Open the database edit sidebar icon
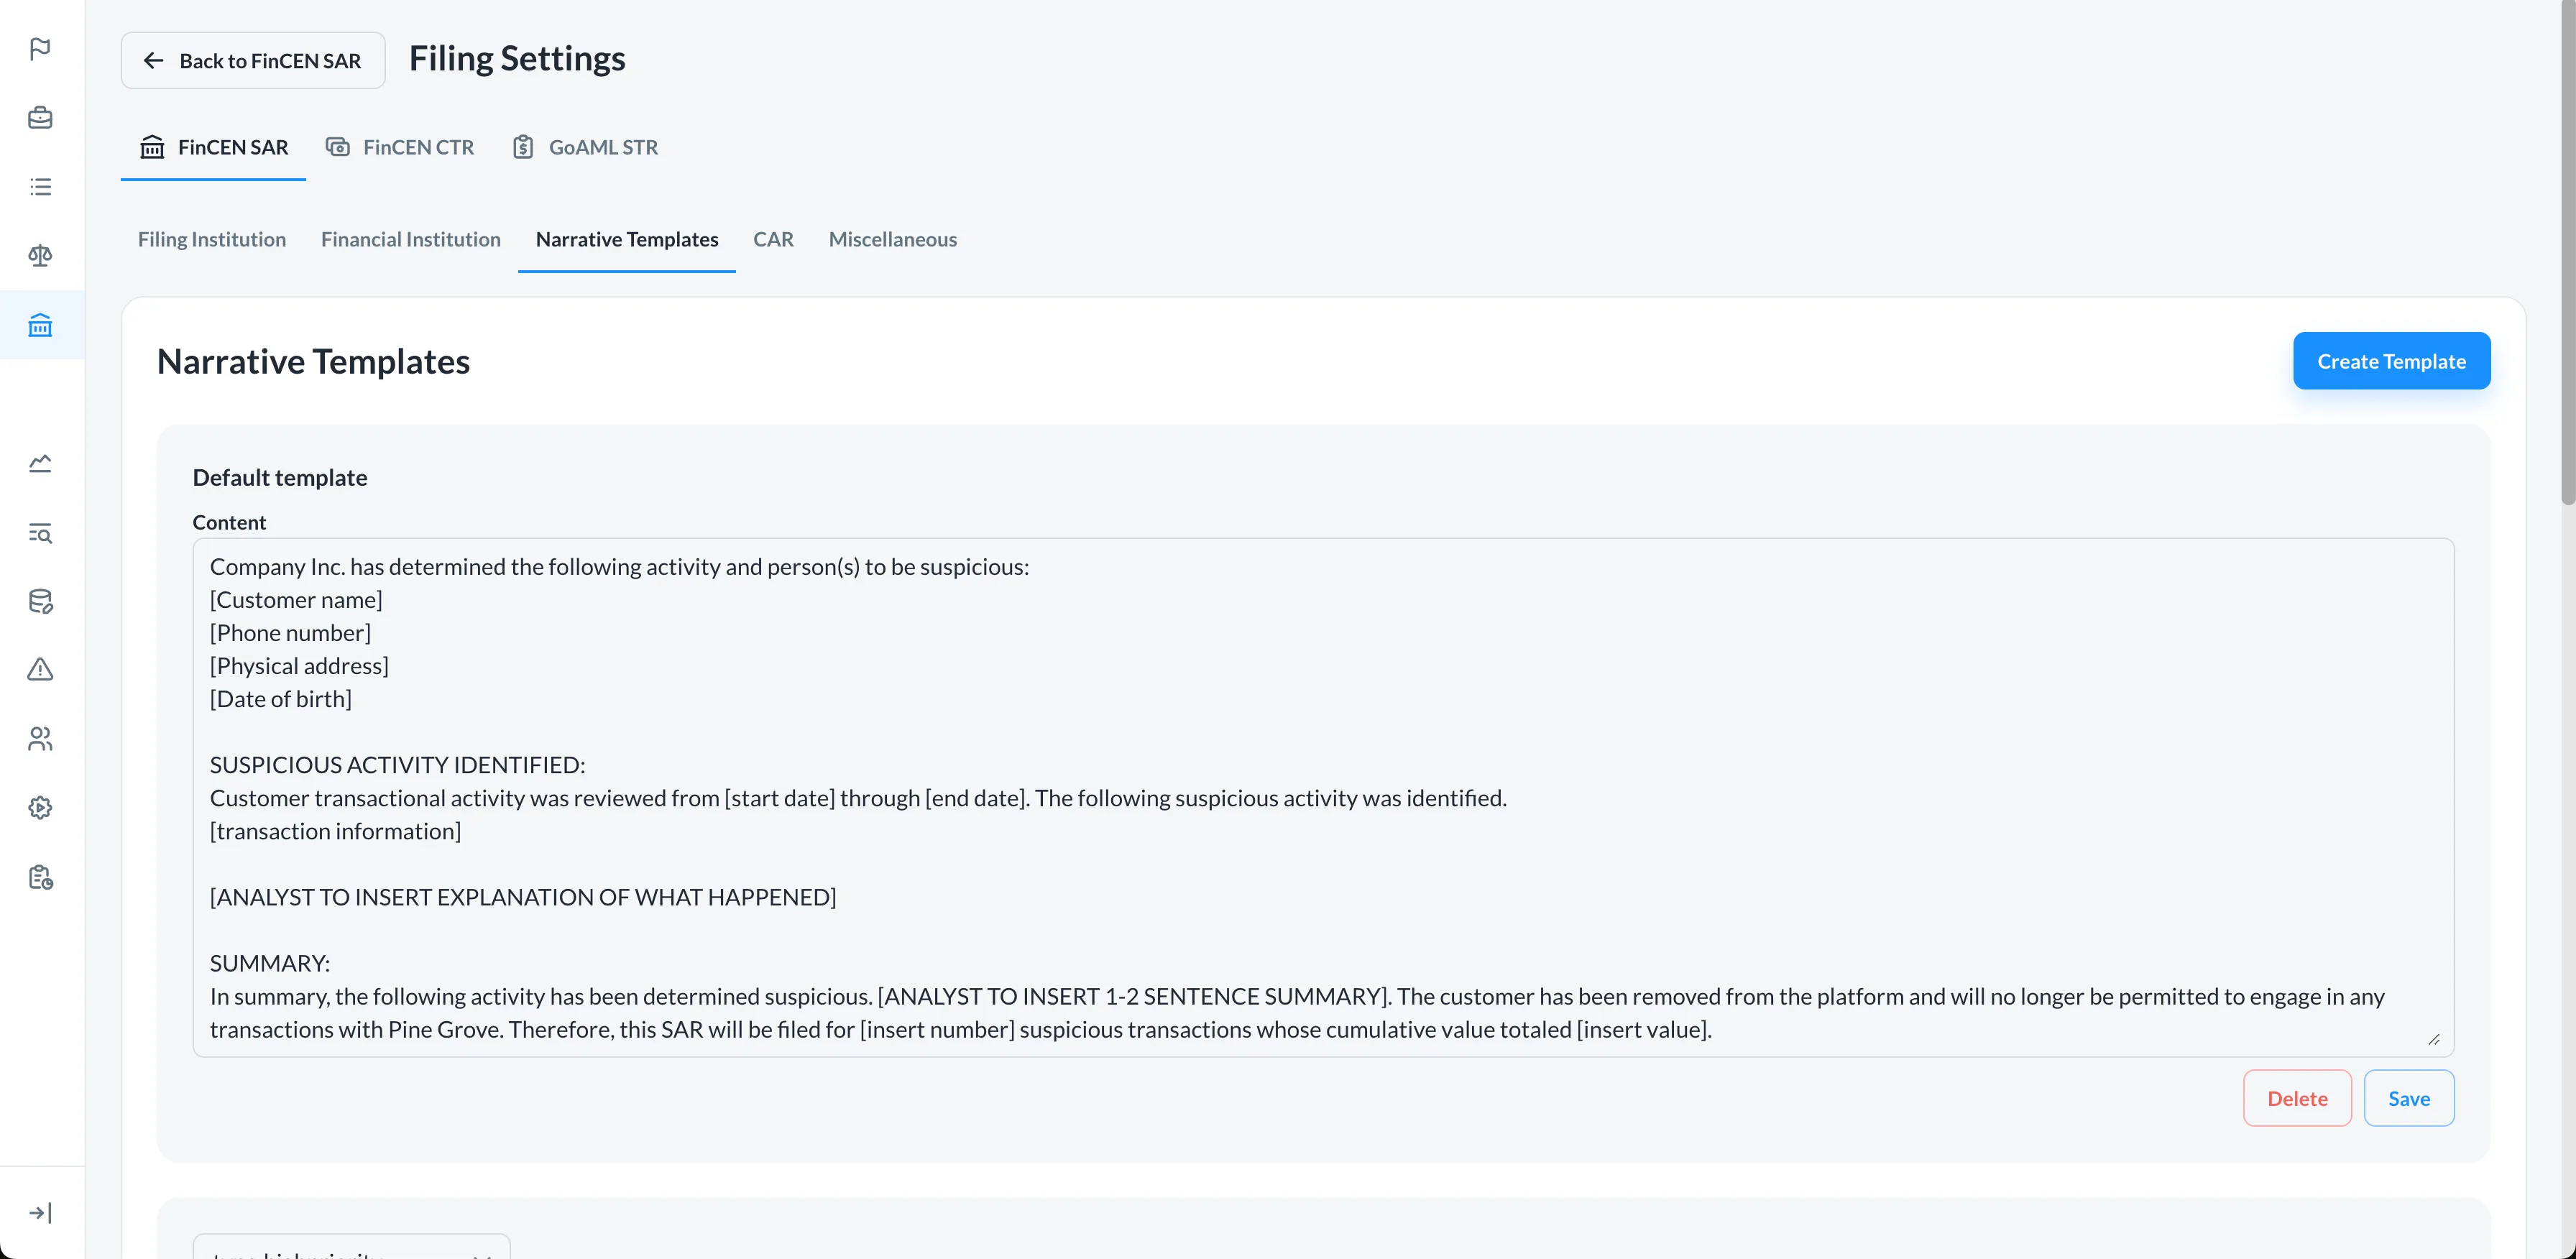The width and height of the screenshot is (2576, 1259). click(40, 602)
